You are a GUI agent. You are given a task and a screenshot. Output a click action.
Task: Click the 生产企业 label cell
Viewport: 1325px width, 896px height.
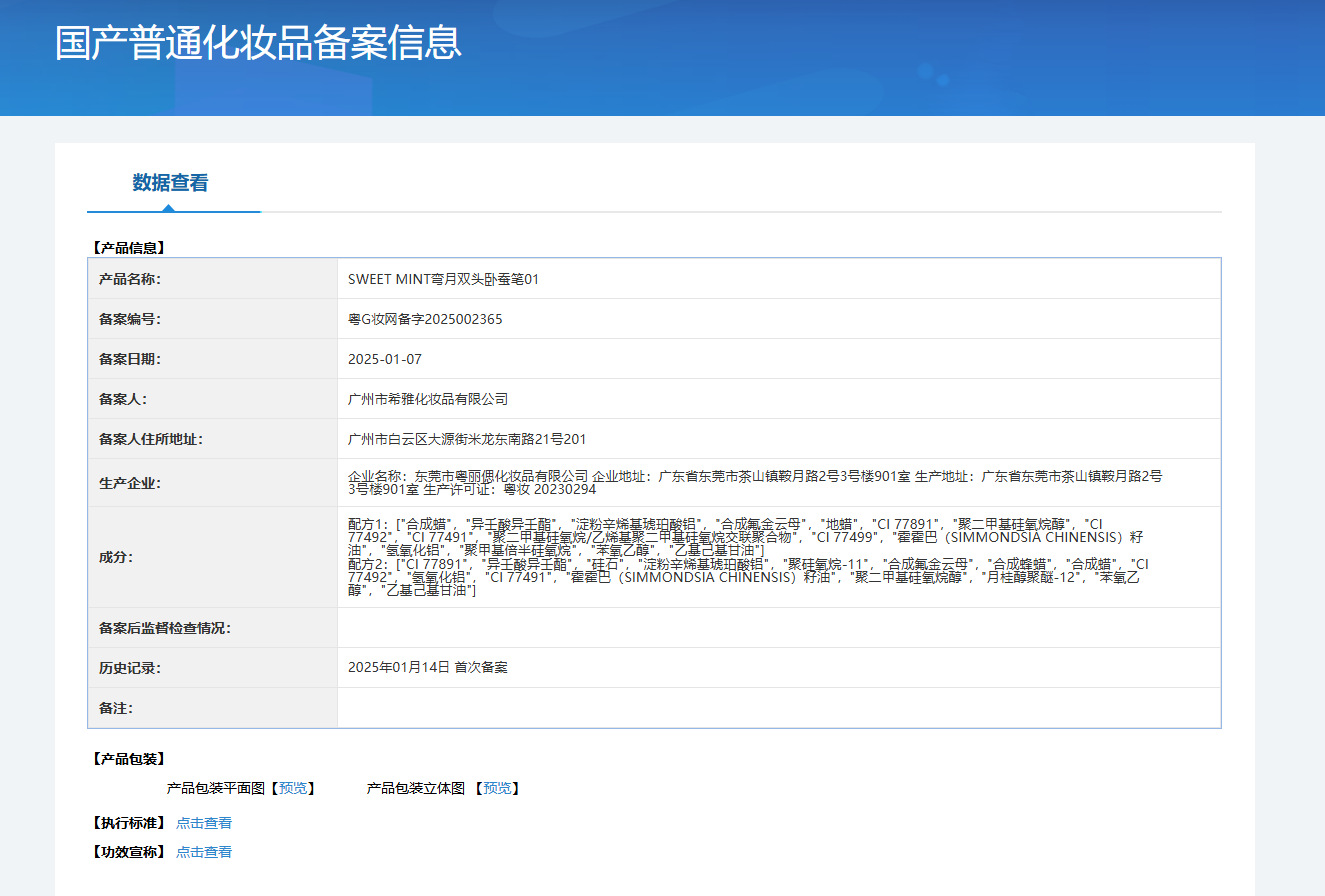[x=213, y=483]
